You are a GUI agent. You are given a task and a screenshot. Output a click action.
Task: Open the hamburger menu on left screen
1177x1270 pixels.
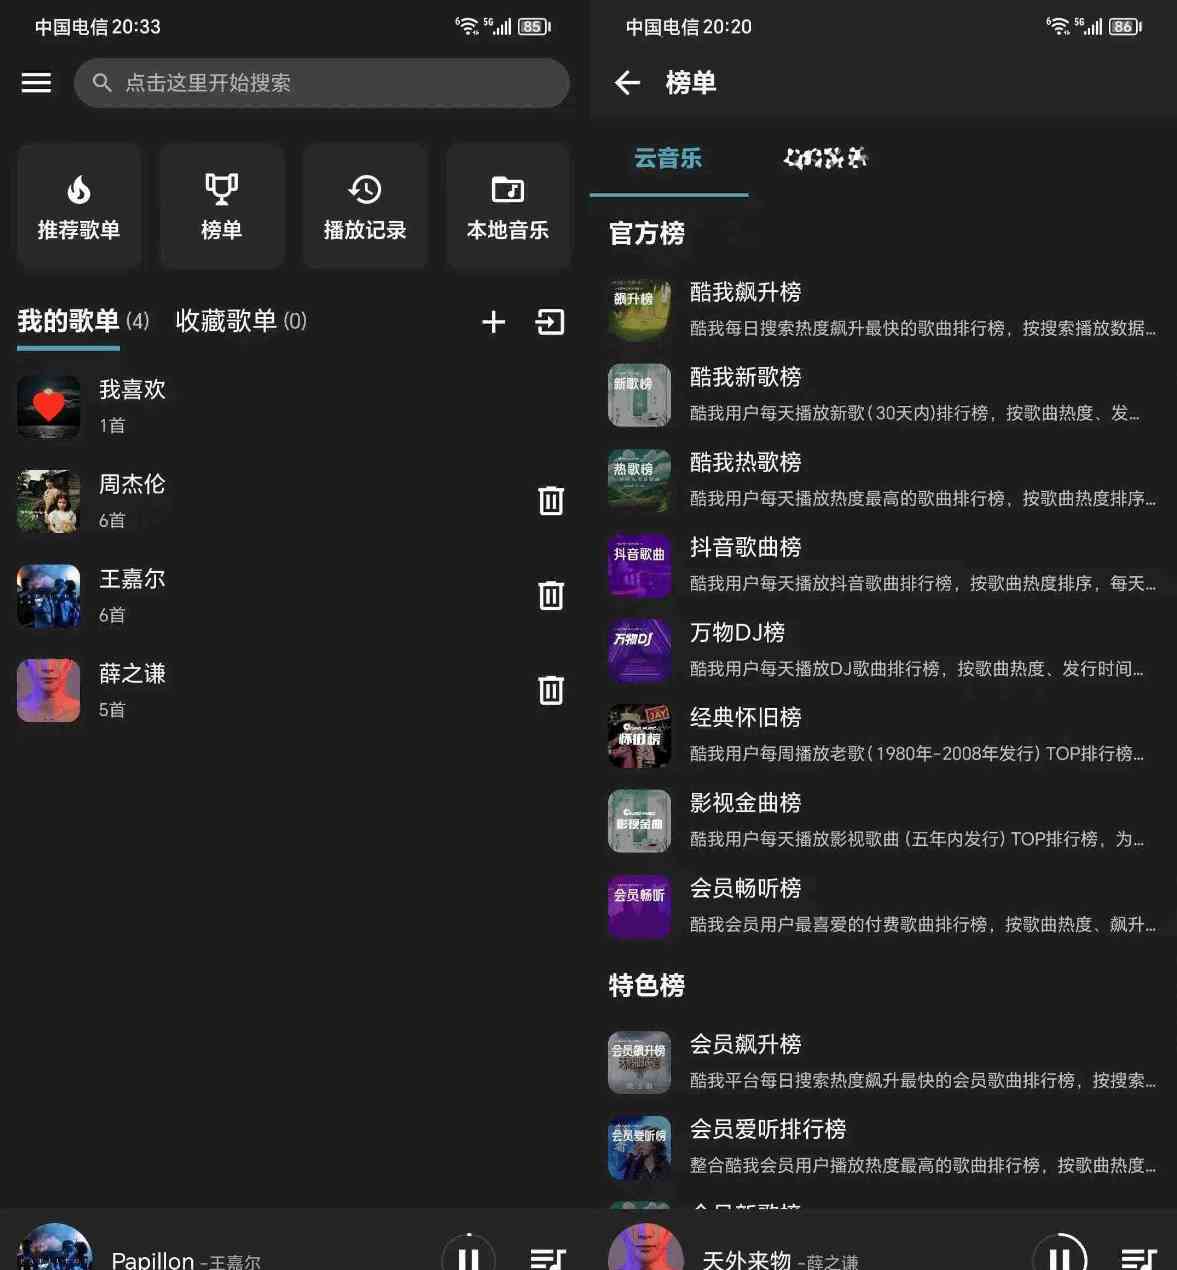tap(36, 83)
